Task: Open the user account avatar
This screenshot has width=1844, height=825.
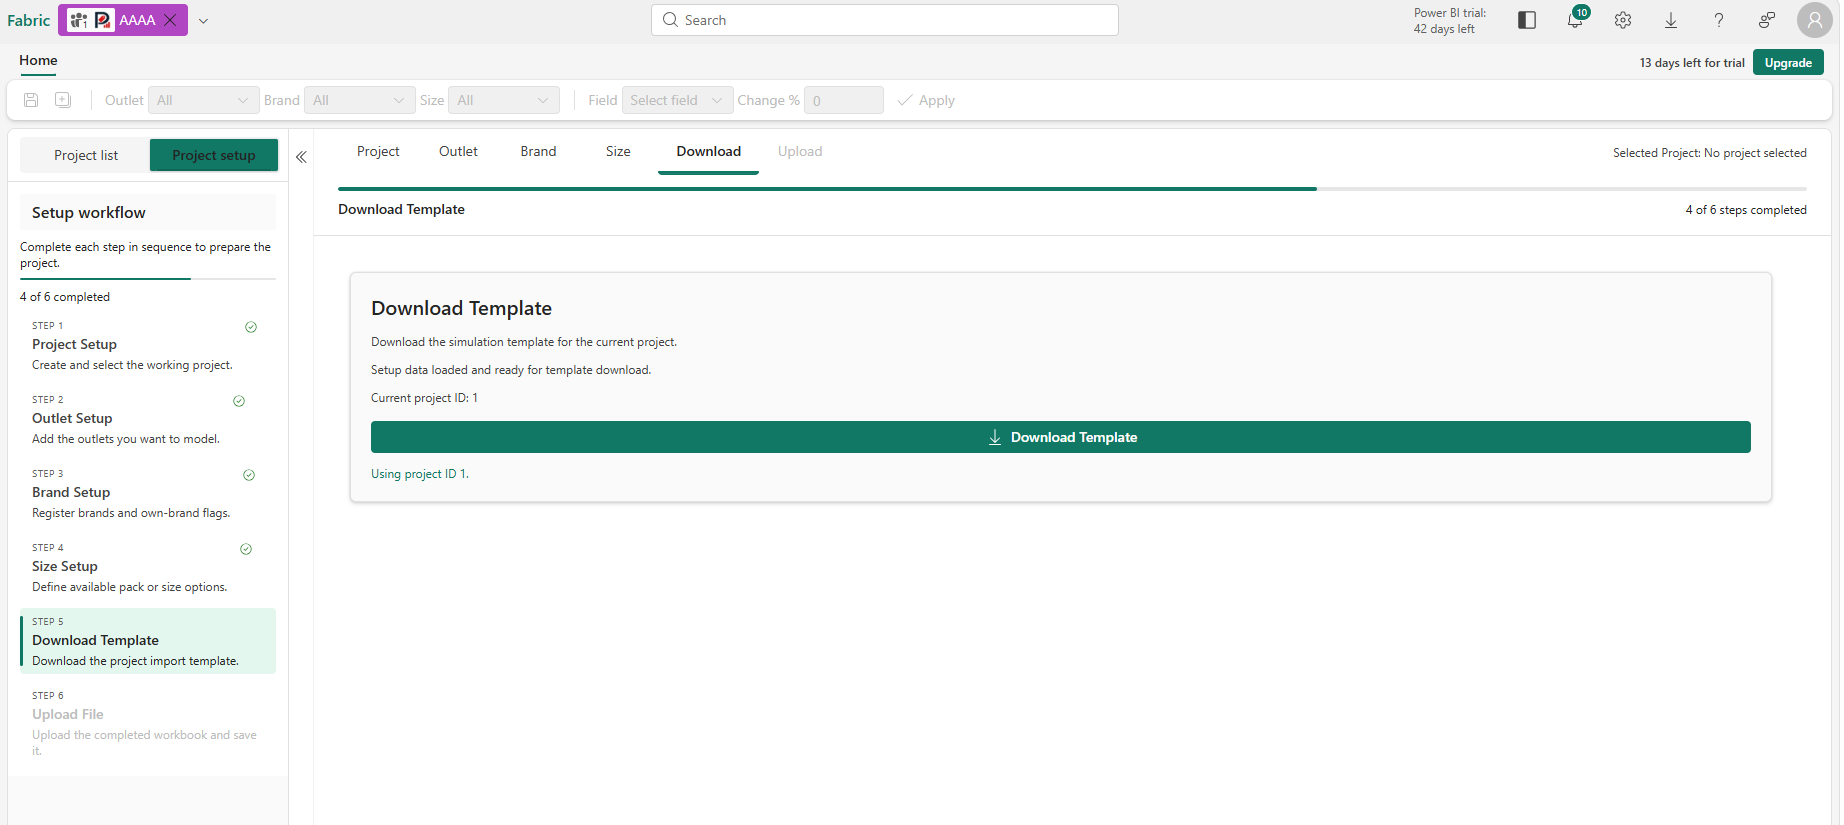Action: pyautogui.click(x=1814, y=20)
